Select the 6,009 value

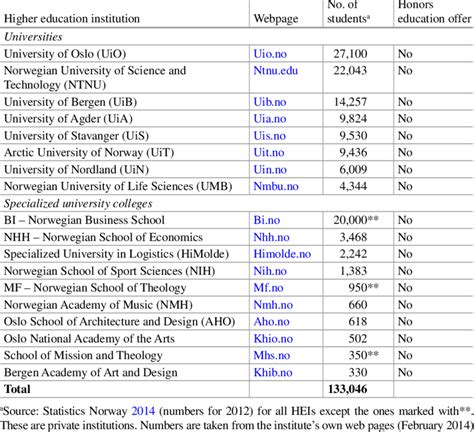(353, 169)
